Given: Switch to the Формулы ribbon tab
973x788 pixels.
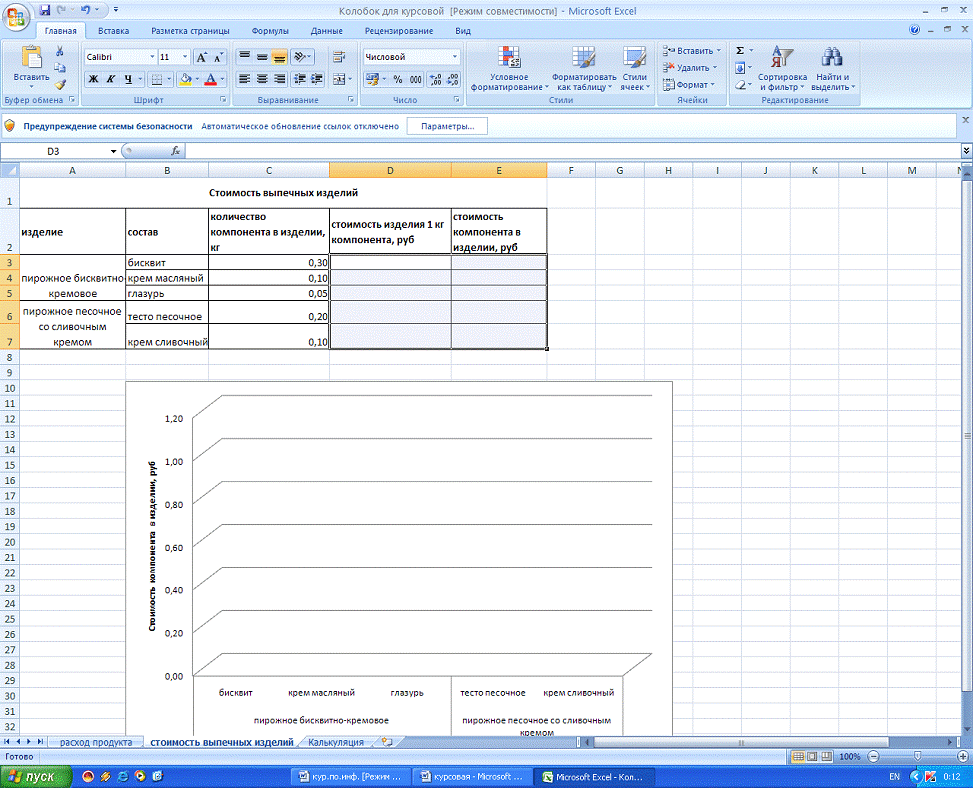Looking at the screenshot, I should 271,31.
